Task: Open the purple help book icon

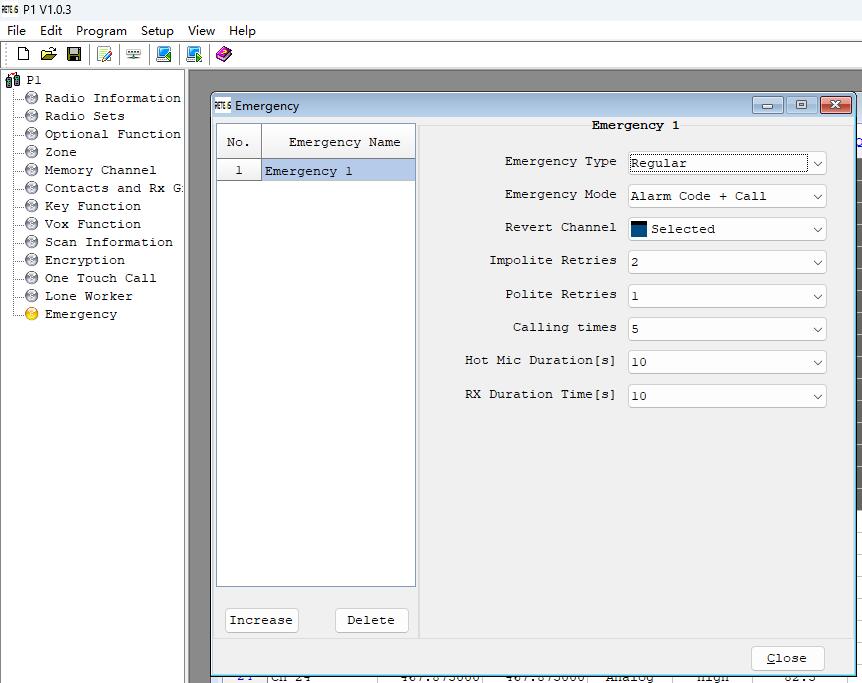Action: [x=224, y=54]
